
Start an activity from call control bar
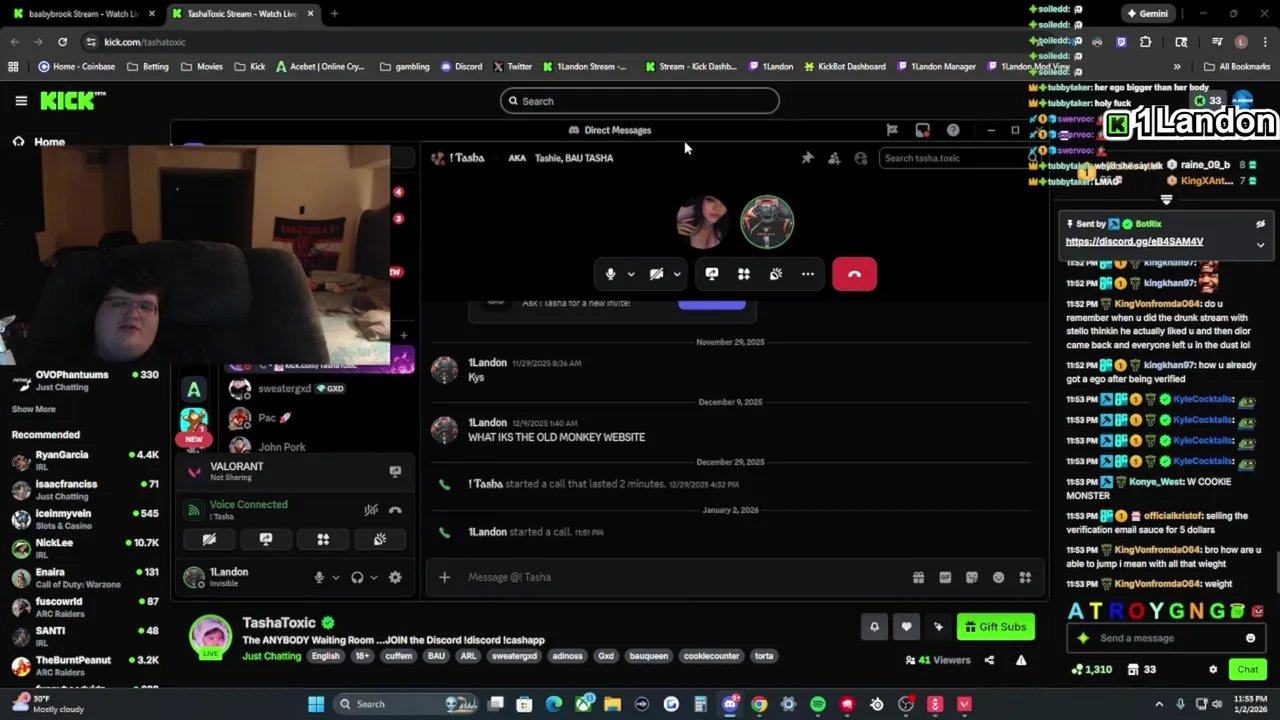[744, 274]
